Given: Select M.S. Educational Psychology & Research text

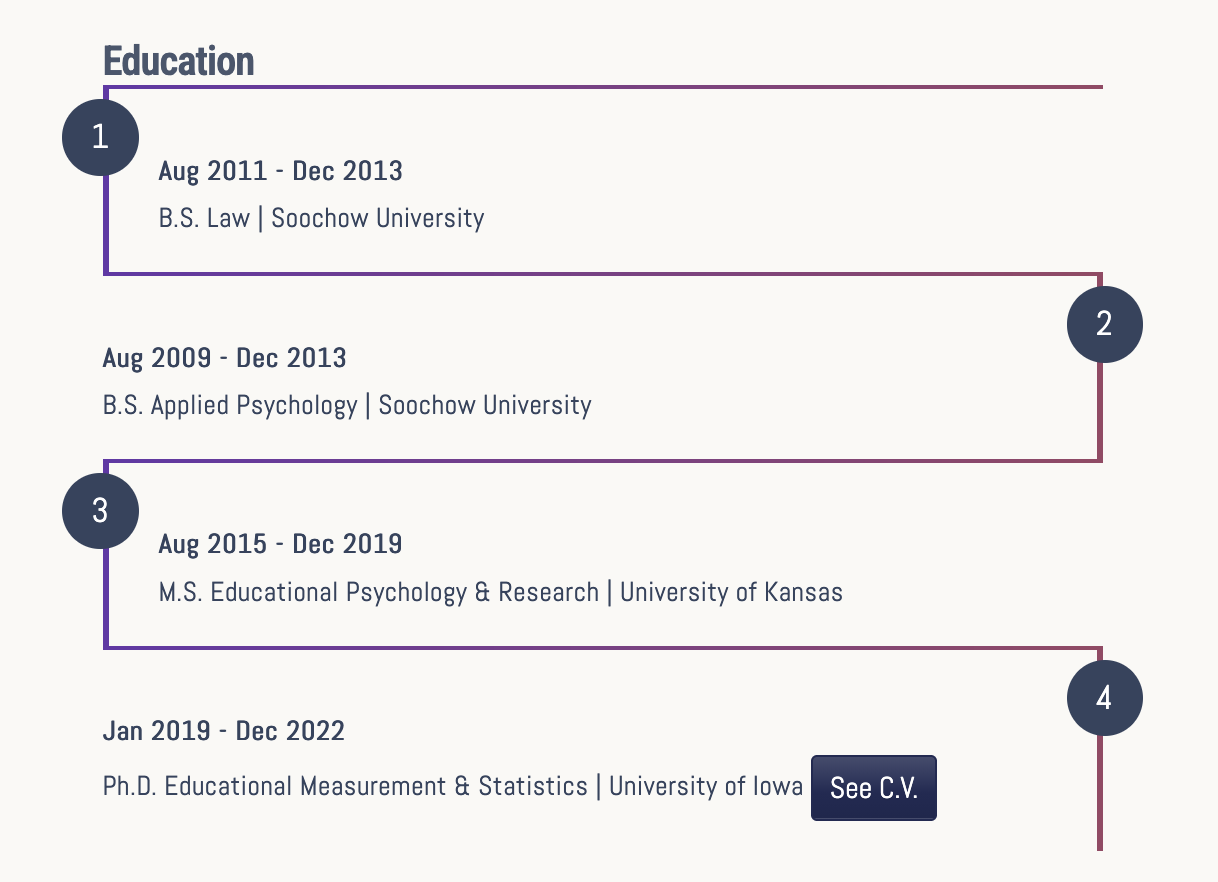Looking at the screenshot, I should 378,592.
